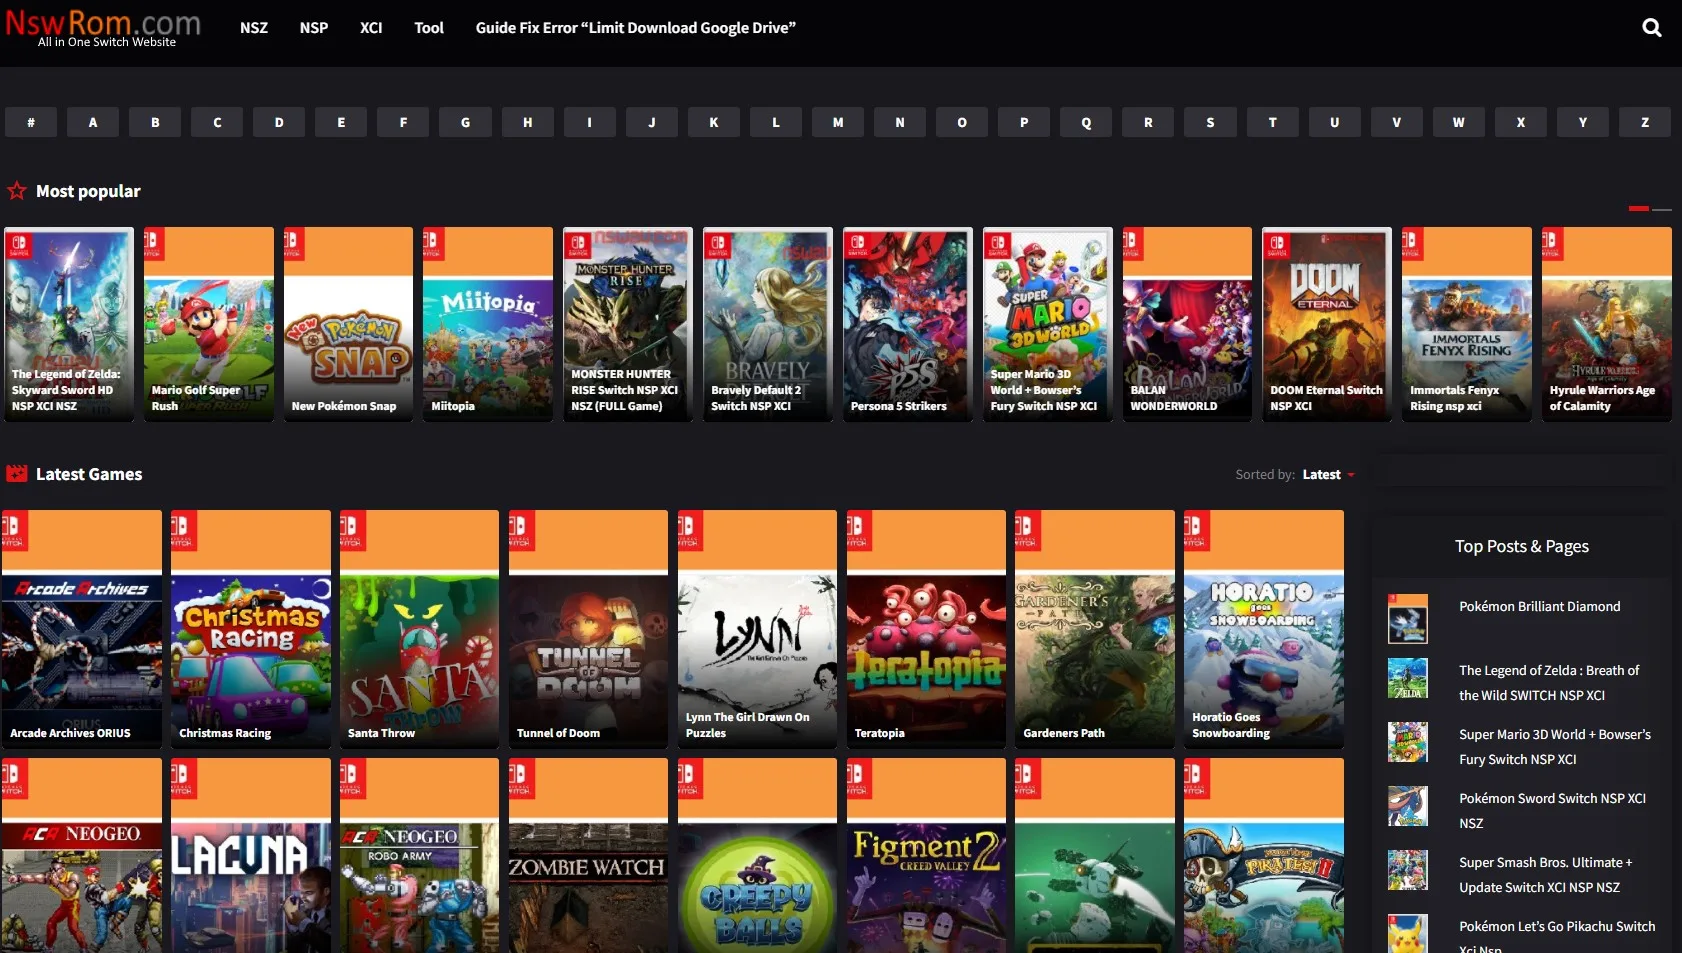Open the Monster Hunter Rise card

pyautogui.click(x=628, y=324)
